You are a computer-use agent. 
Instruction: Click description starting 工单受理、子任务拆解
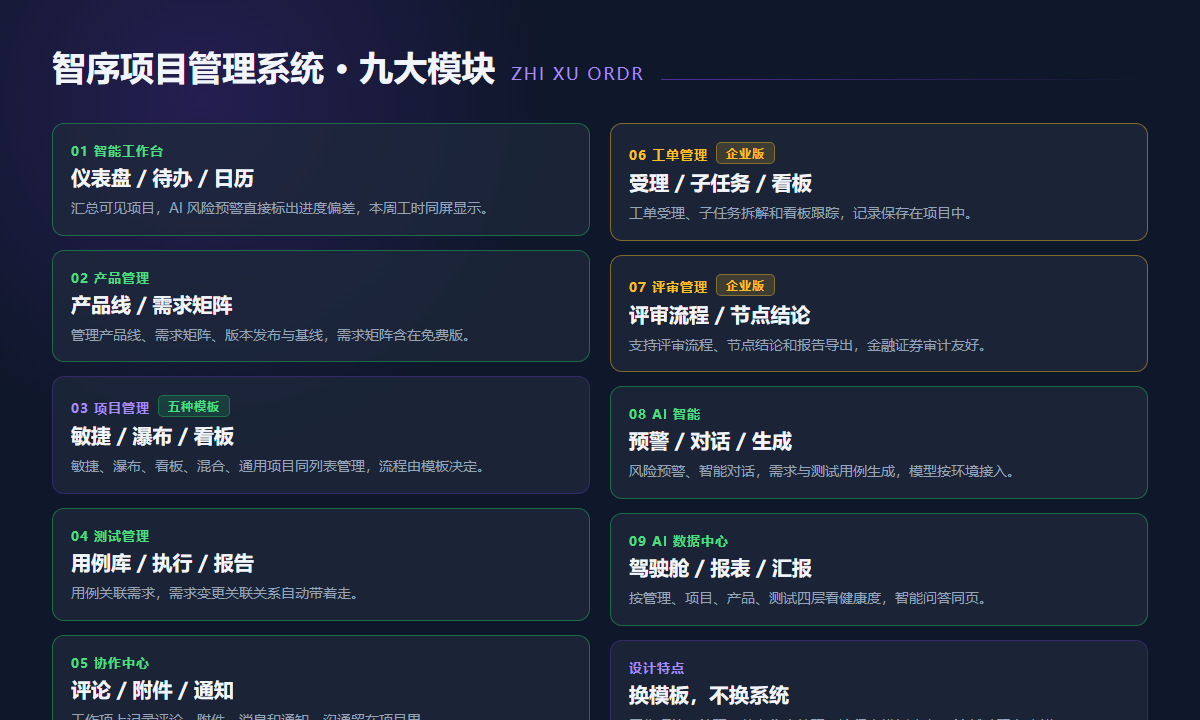[x=801, y=213]
